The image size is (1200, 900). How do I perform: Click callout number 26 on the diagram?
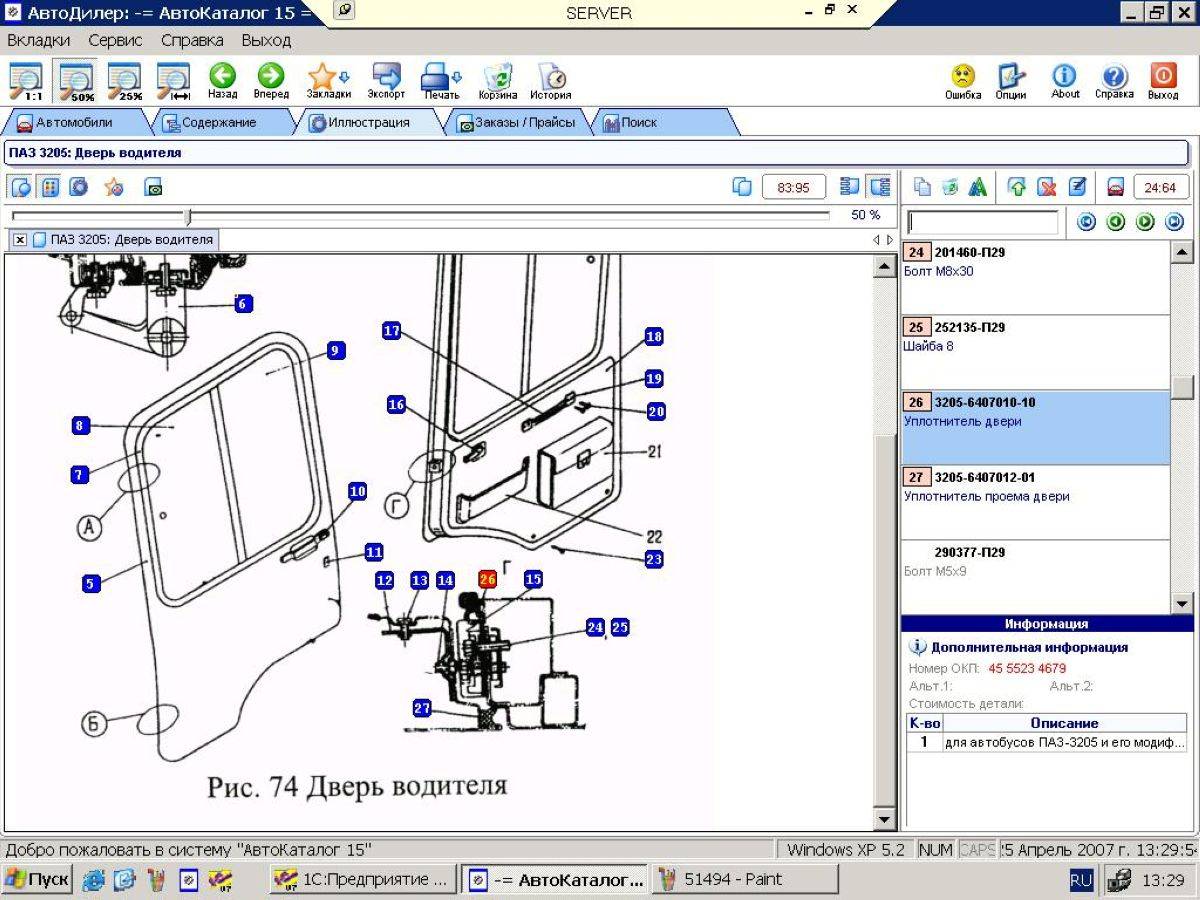(487, 579)
